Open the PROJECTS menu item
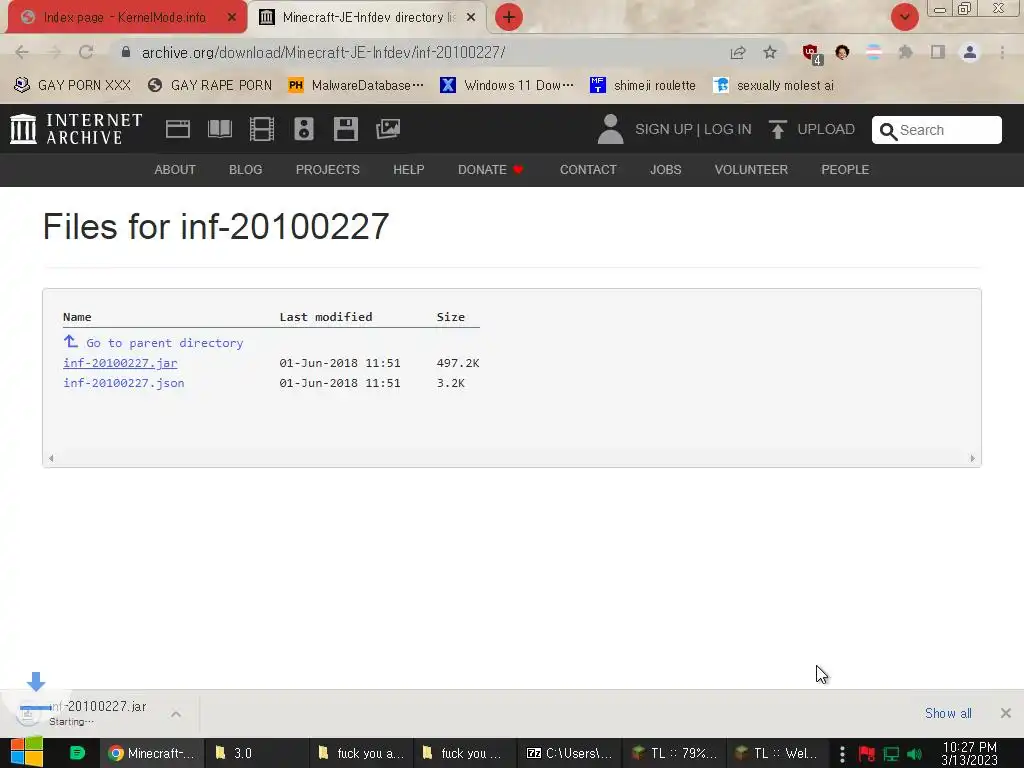The image size is (1024, 768). pos(328,170)
